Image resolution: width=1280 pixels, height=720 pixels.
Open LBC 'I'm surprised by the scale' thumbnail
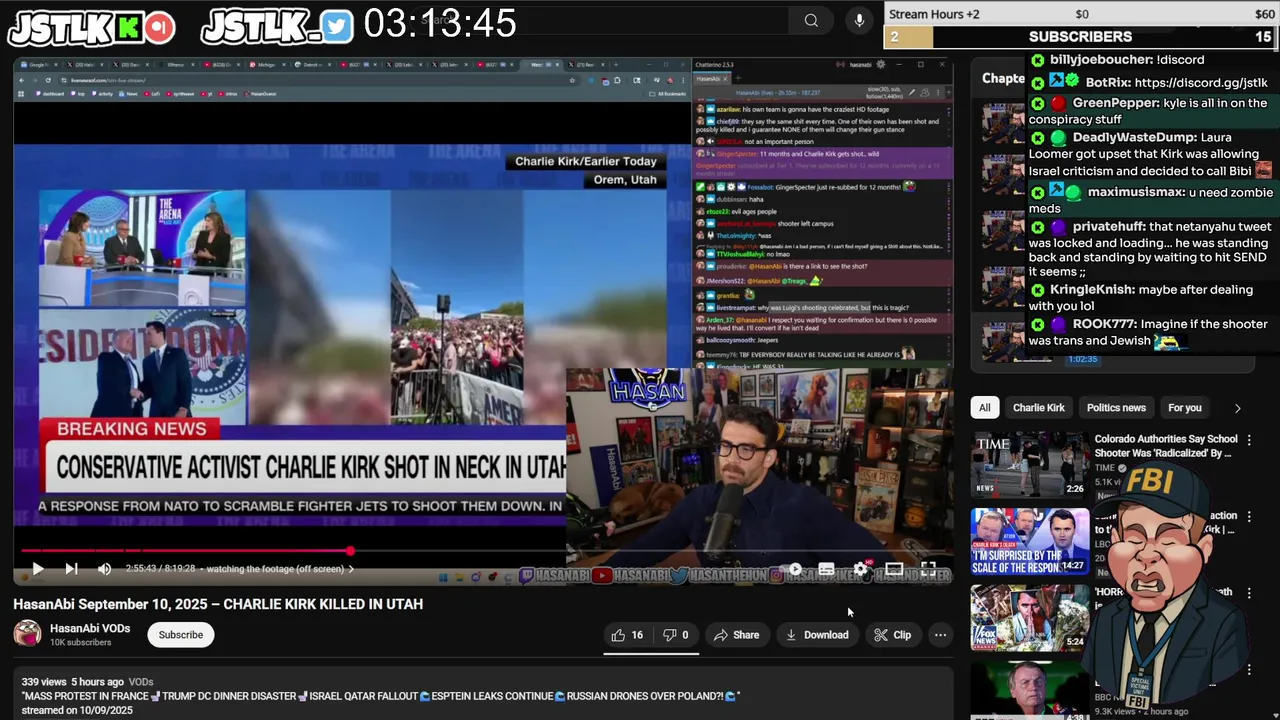coord(1030,542)
